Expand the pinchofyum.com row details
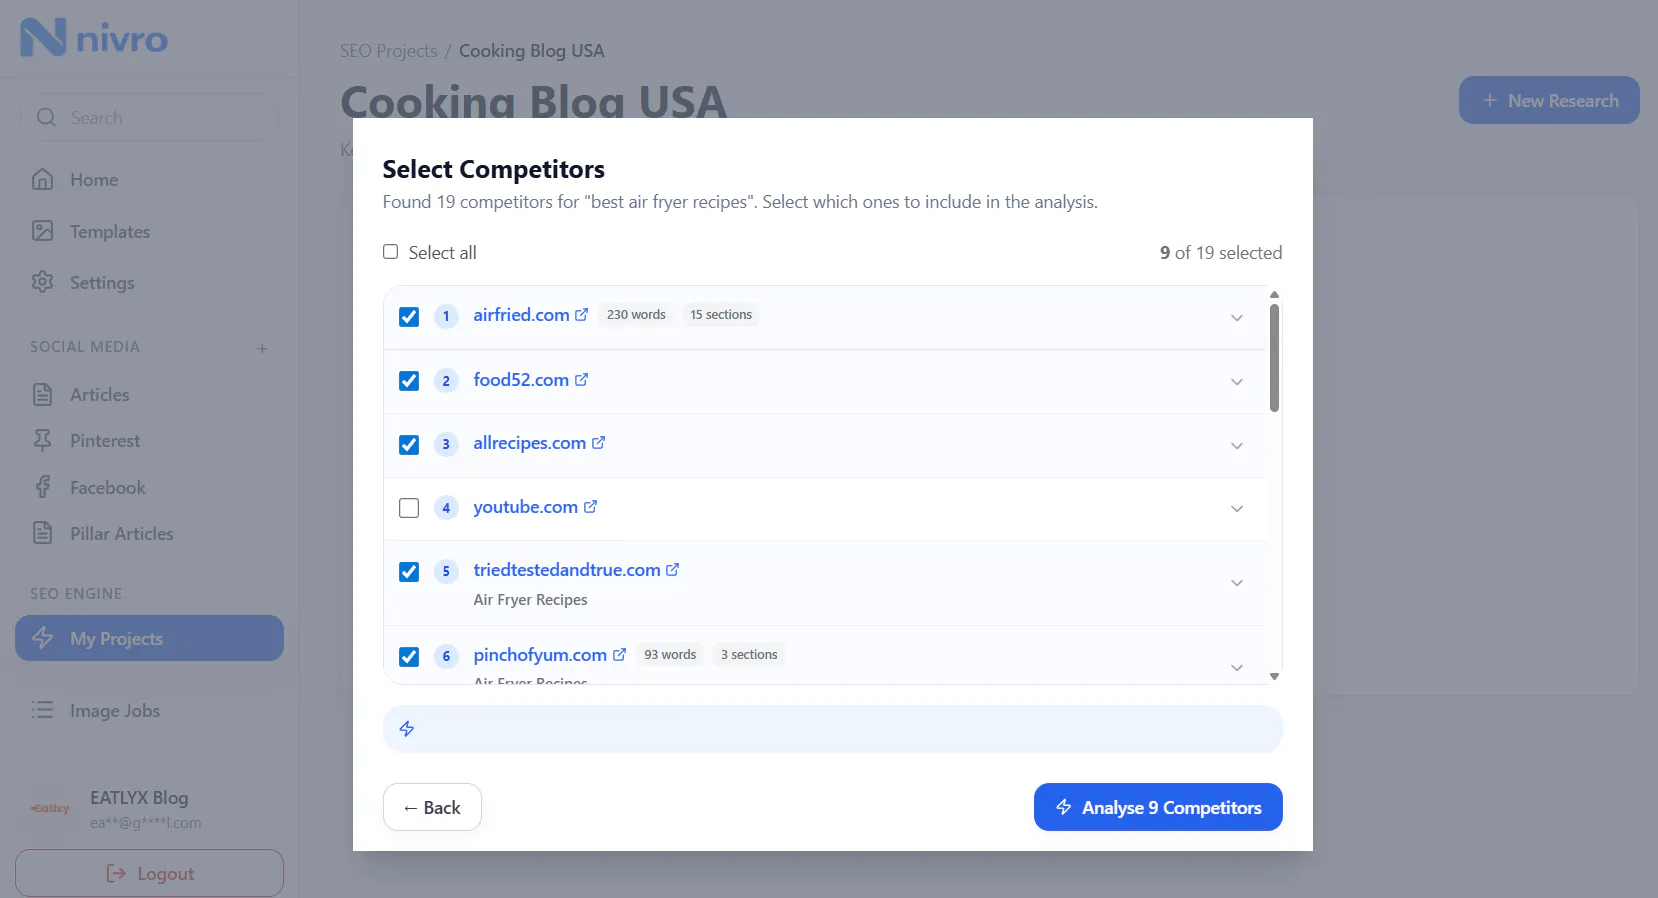Viewport: 1658px width, 898px height. pyautogui.click(x=1237, y=668)
